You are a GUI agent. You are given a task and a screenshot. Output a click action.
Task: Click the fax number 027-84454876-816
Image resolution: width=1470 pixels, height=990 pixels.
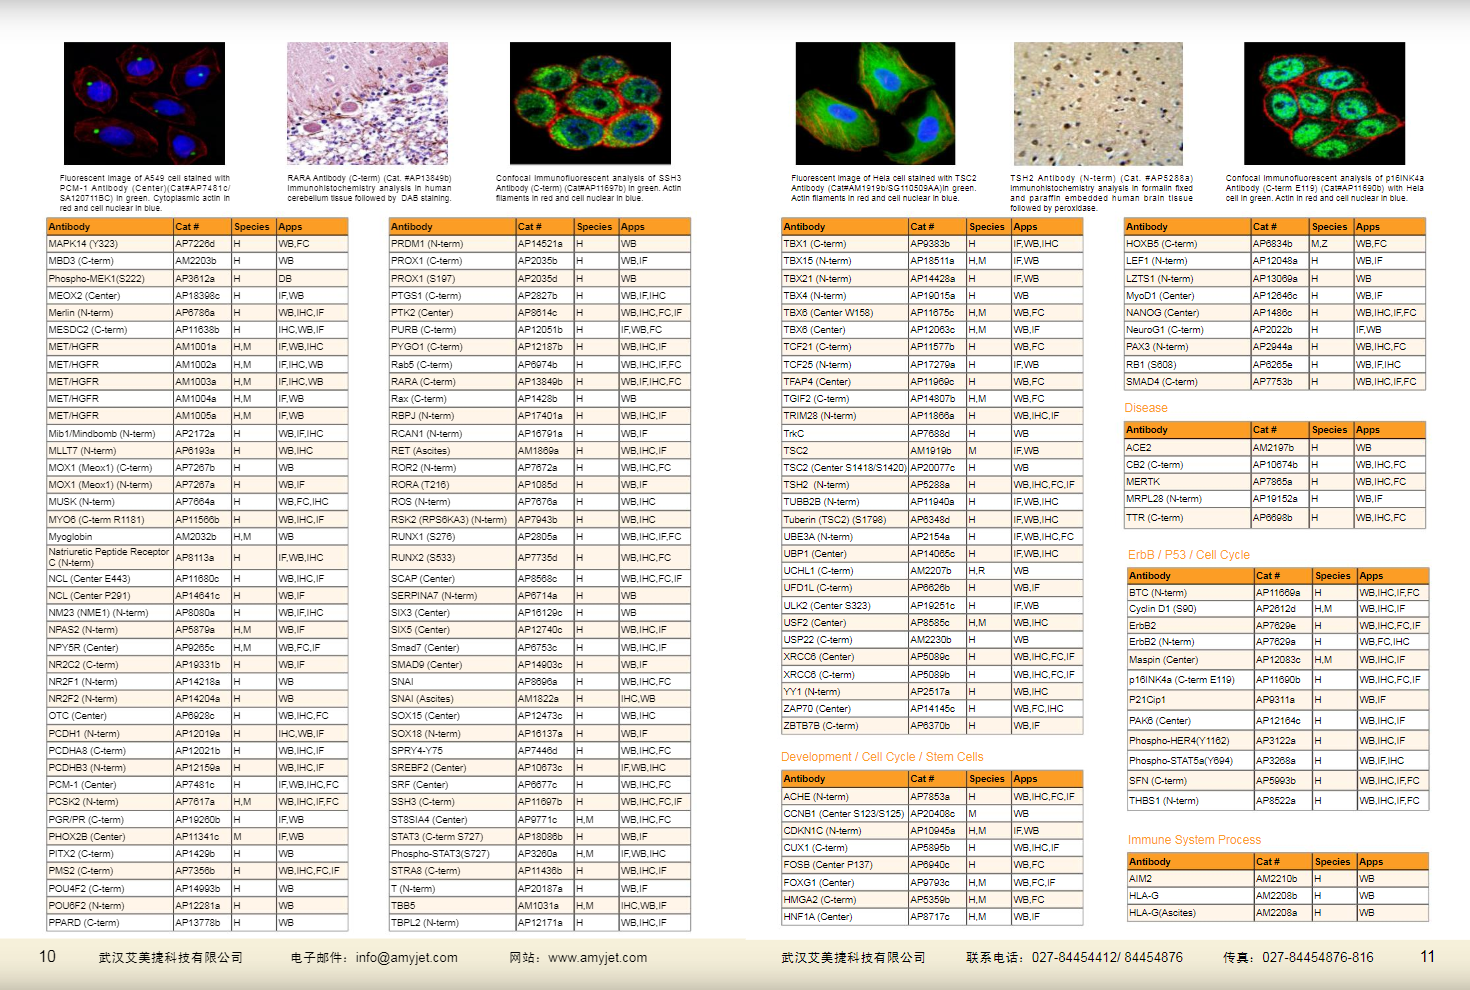1317,958
